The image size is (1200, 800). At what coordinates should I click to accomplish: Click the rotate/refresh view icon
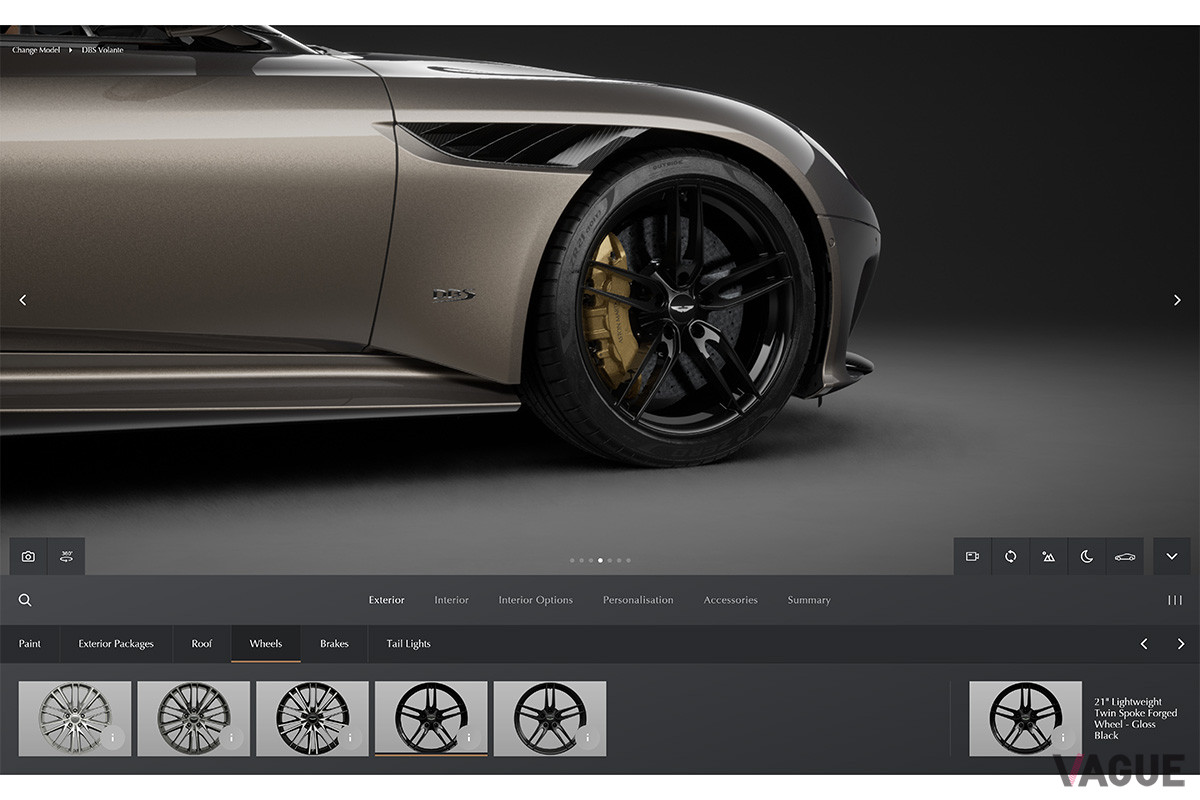click(1010, 557)
